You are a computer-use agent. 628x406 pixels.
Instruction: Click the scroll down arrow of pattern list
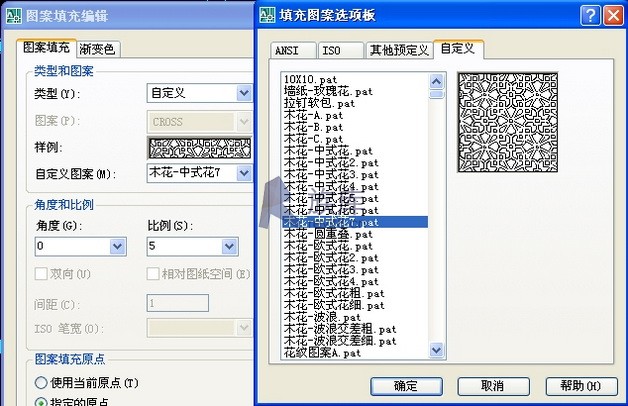(437, 350)
